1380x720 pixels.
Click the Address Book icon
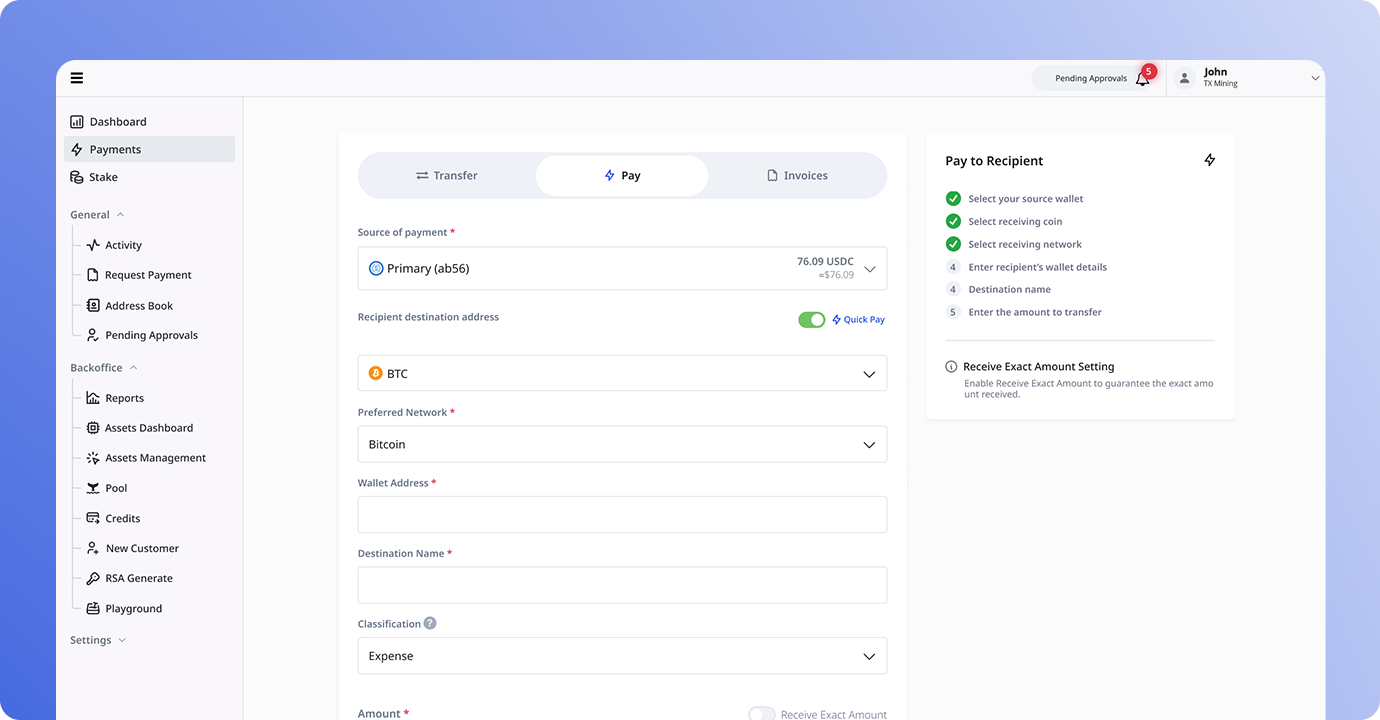coord(93,306)
